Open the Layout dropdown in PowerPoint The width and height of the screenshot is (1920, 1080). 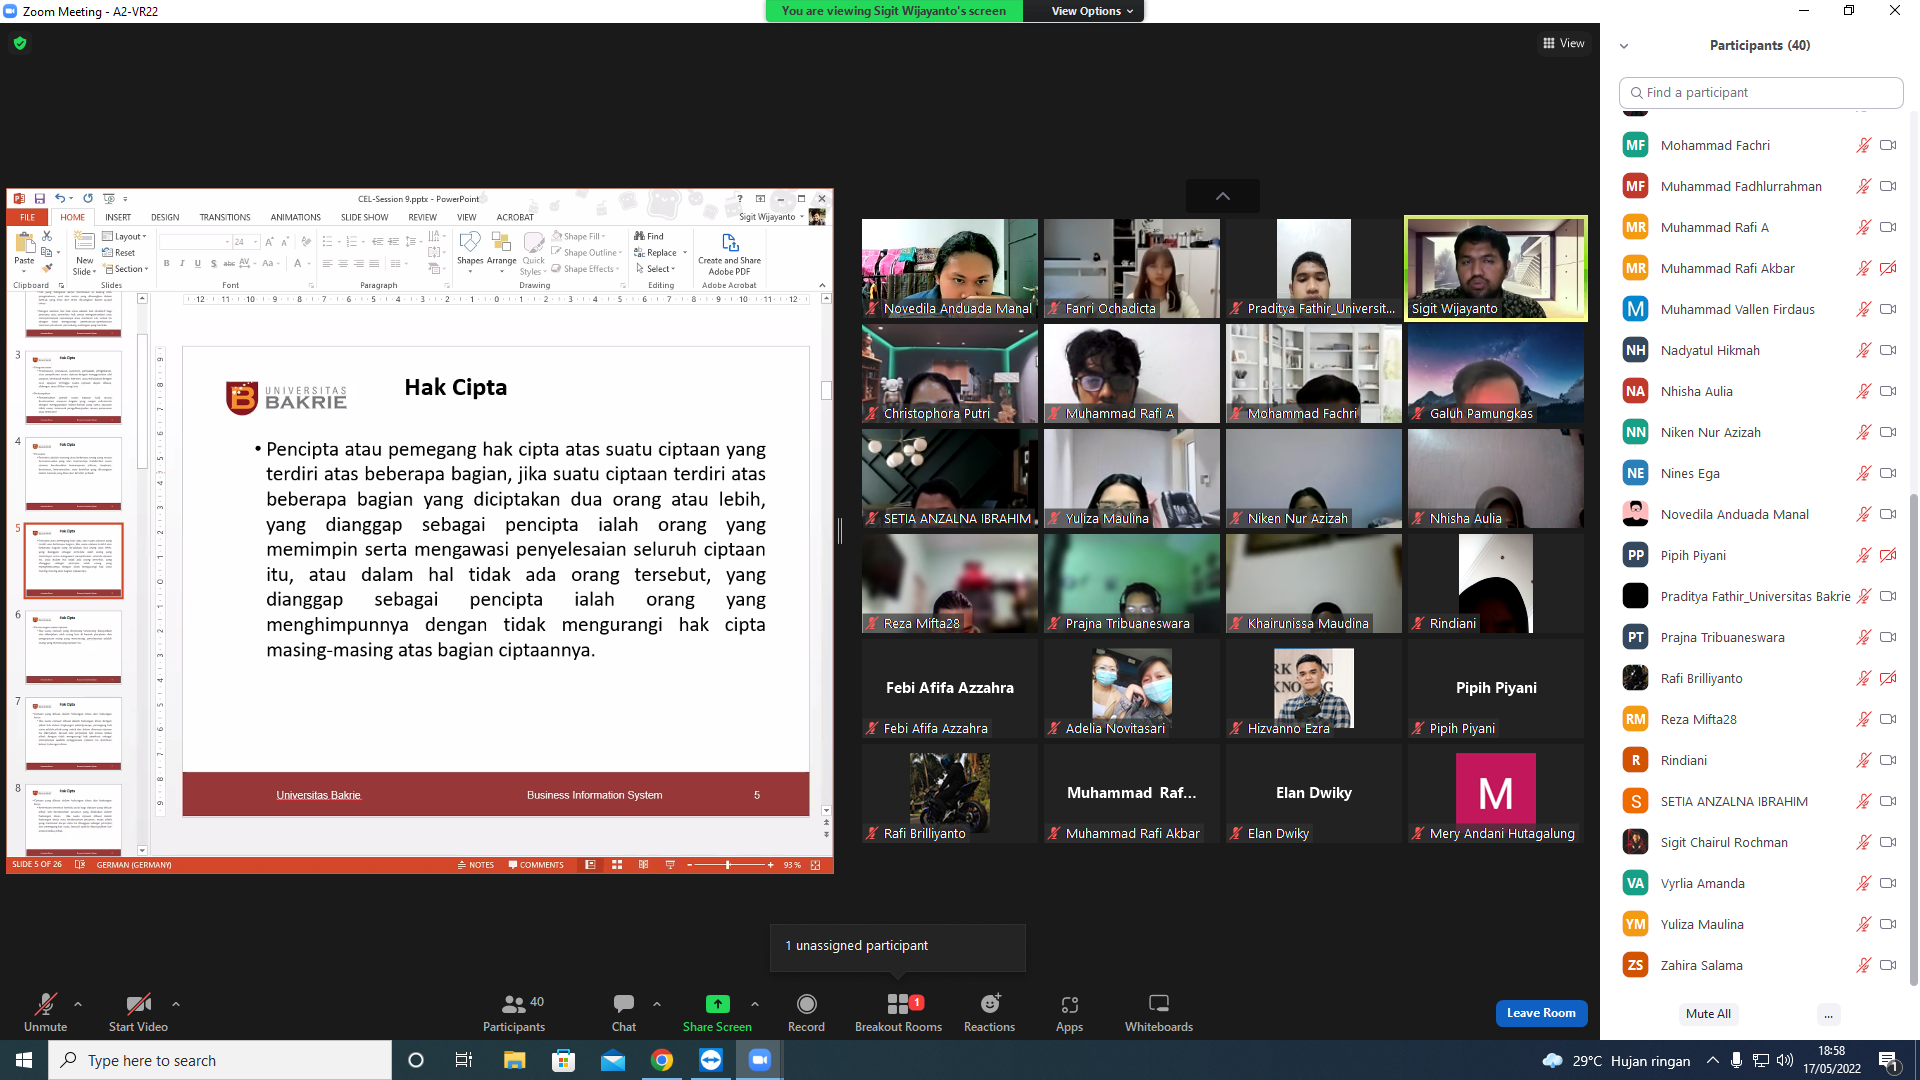pos(125,237)
